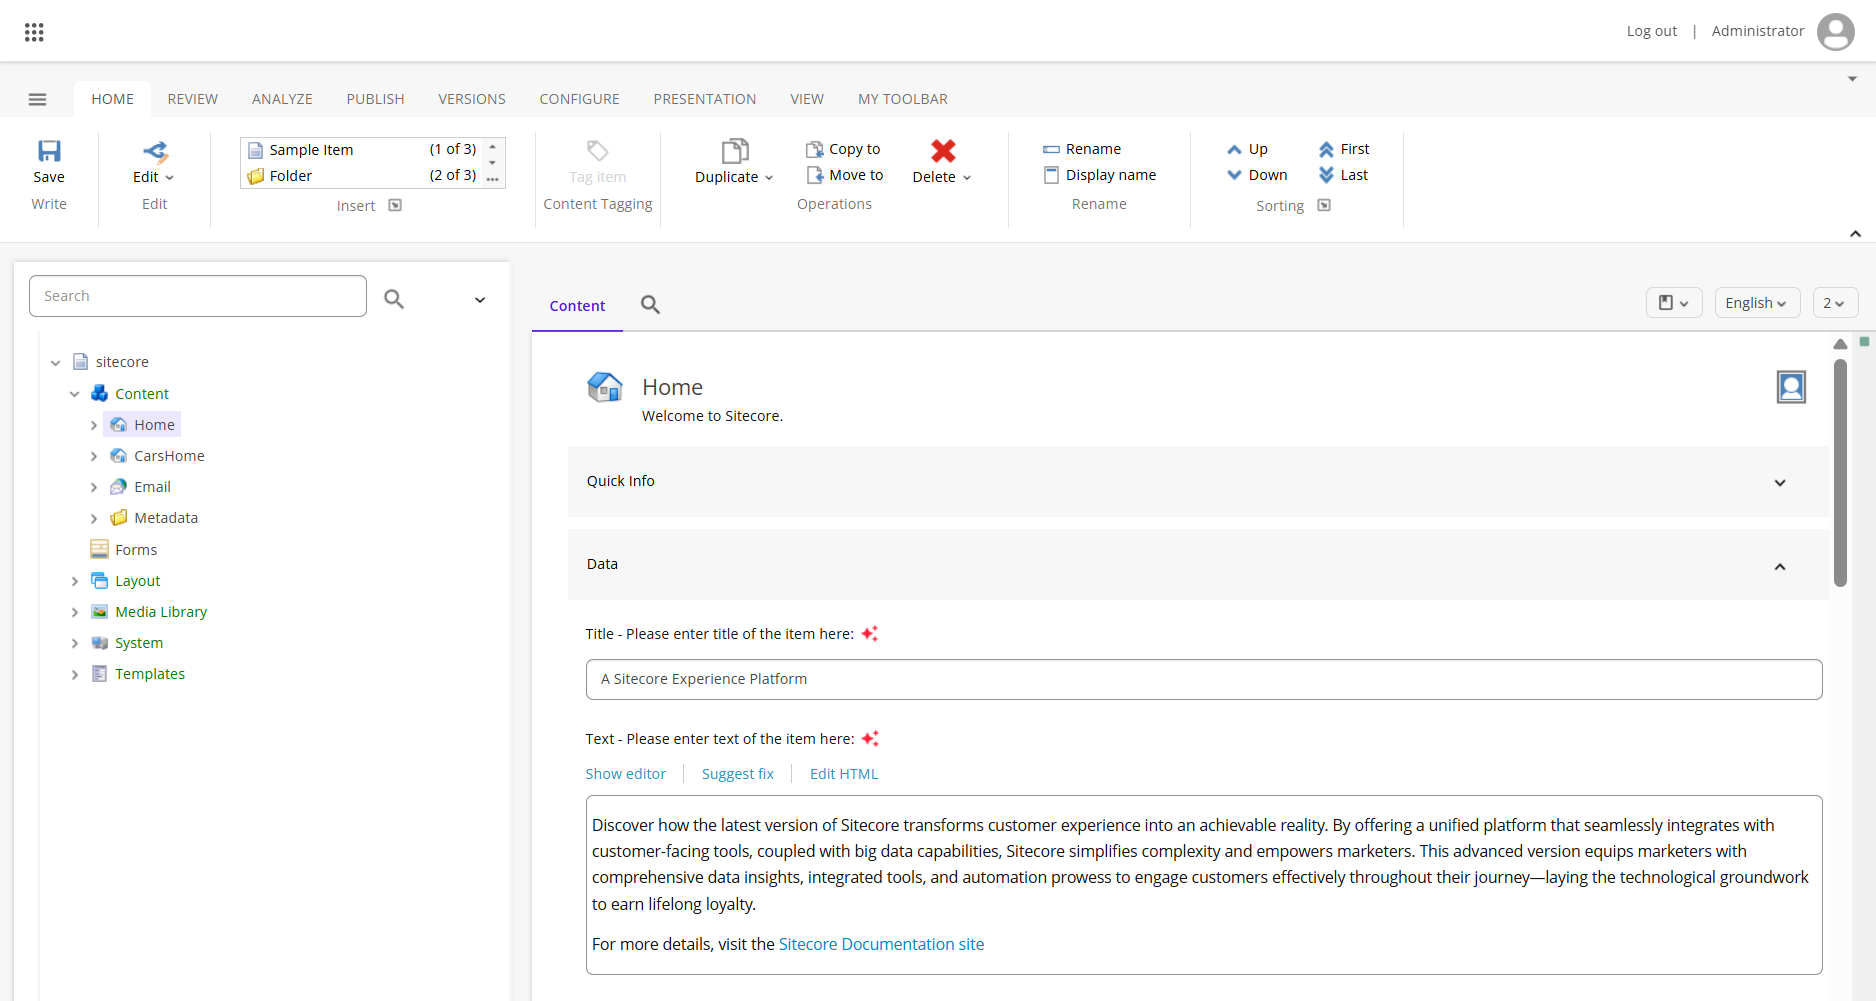Open the English language dropdown

(1757, 303)
